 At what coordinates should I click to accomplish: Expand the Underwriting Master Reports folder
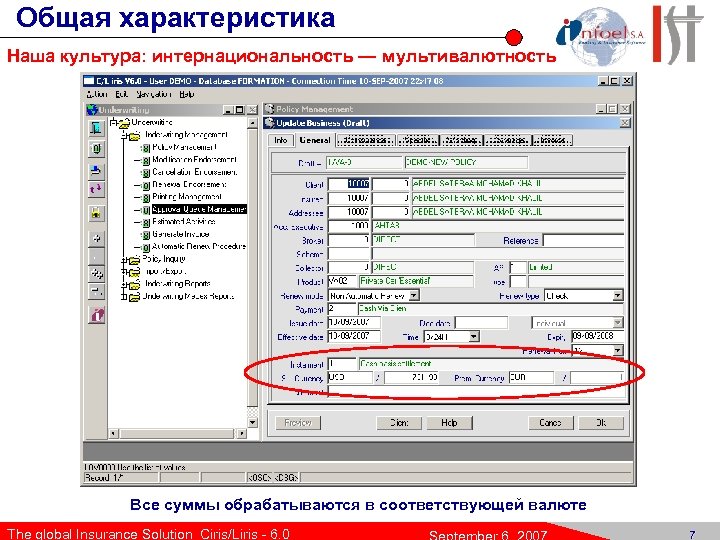[x=124, y=297]
